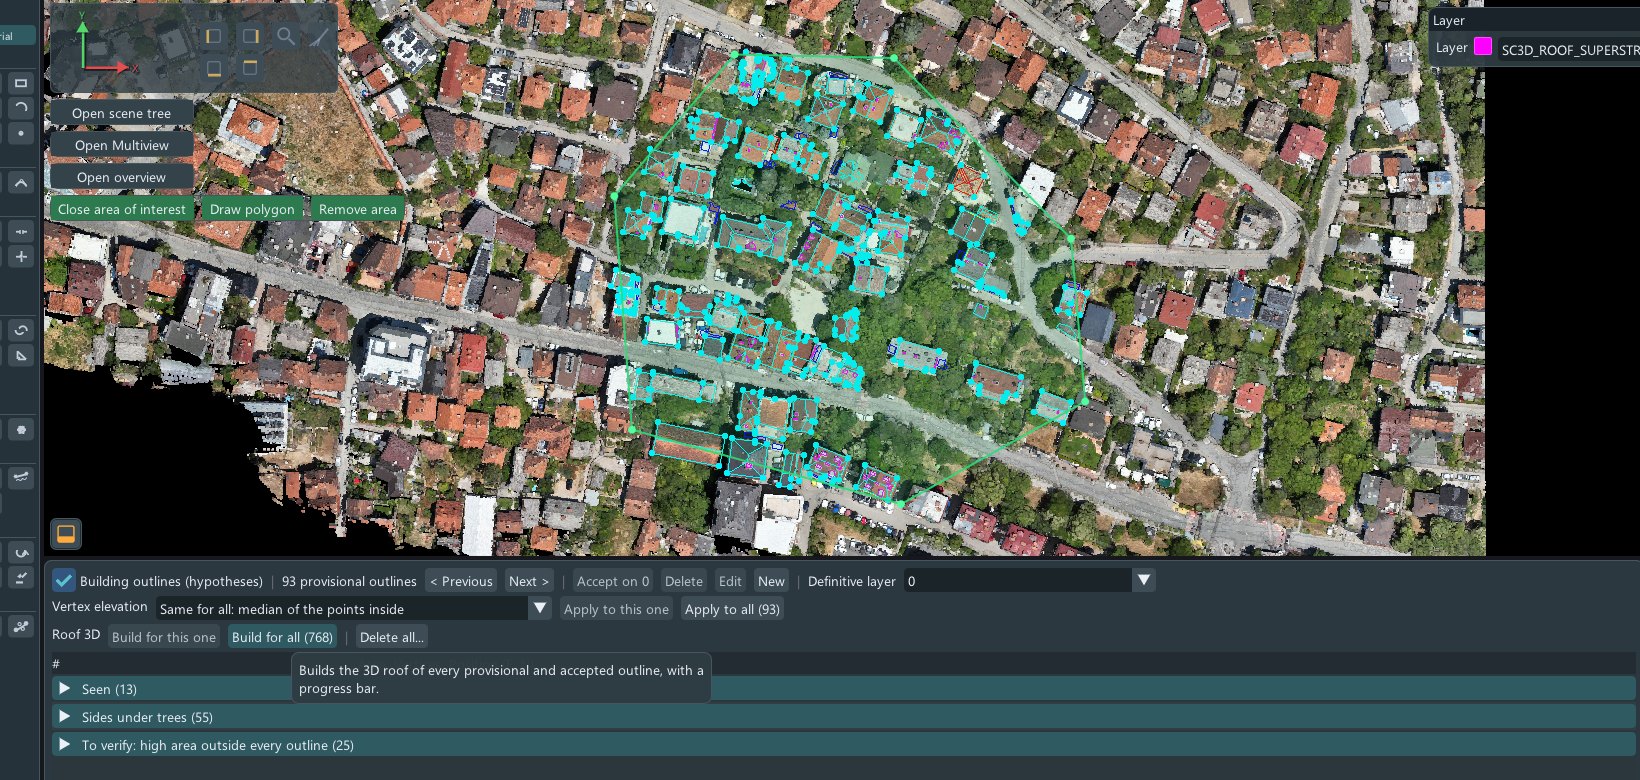The width and height of the screenshot is (1640, 780).
Task: Uncheck Building outlines (hypotheses) checkbox
Action: point(64,581)
